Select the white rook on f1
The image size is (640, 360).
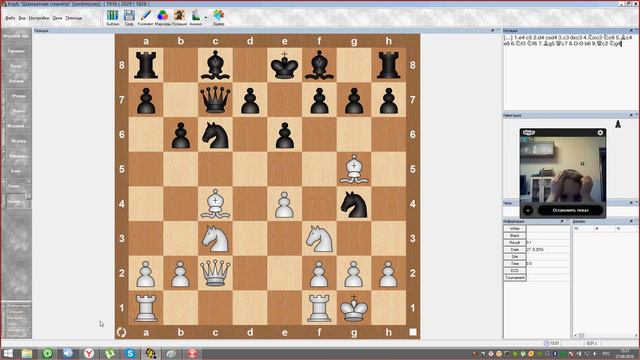click(x=319, y=308)
